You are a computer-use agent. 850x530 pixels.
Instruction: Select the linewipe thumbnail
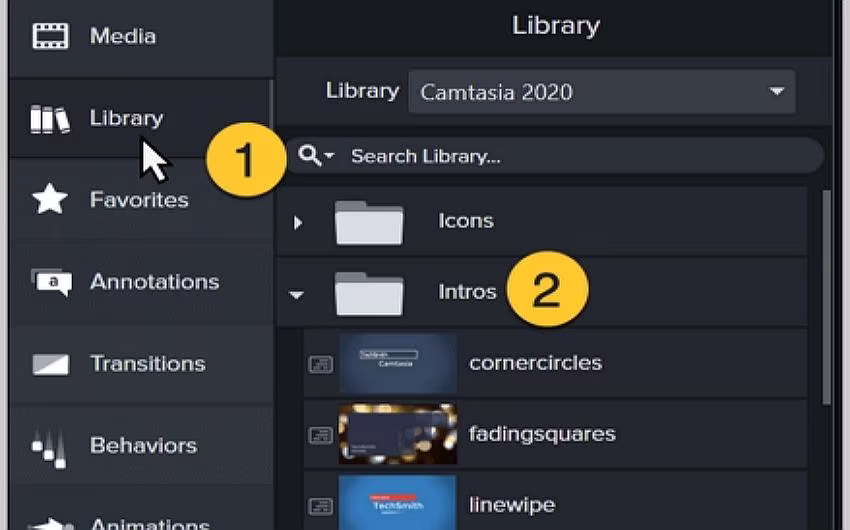point(398,502)
